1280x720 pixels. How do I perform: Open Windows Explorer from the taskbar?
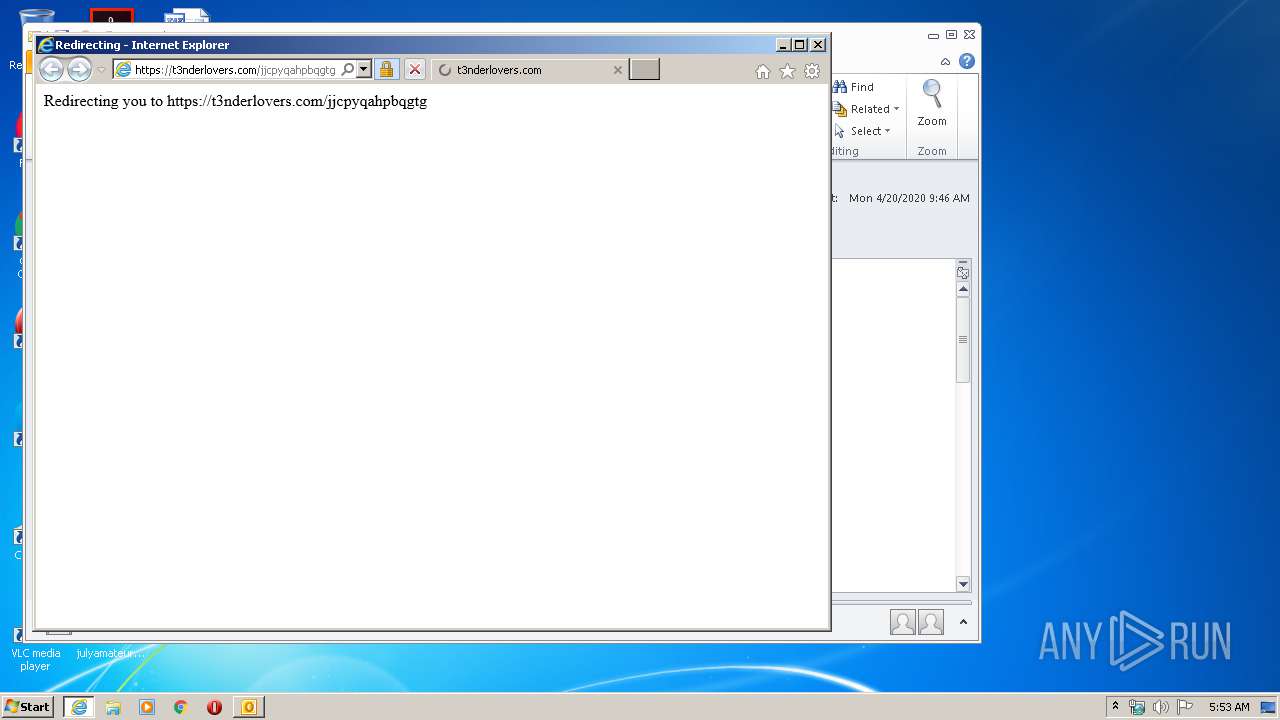point(113,707)
